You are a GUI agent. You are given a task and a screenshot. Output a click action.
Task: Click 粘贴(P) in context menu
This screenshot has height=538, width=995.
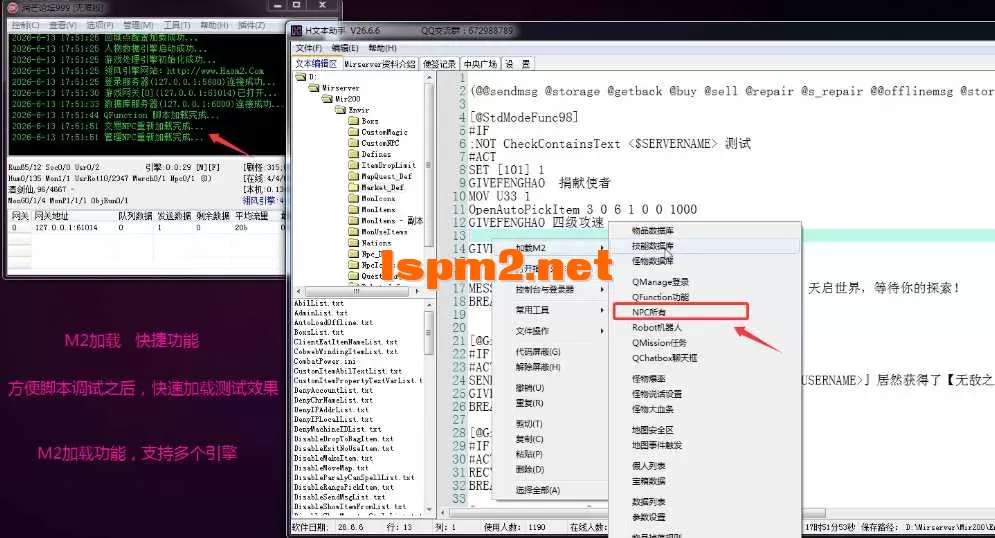(529, 454)
